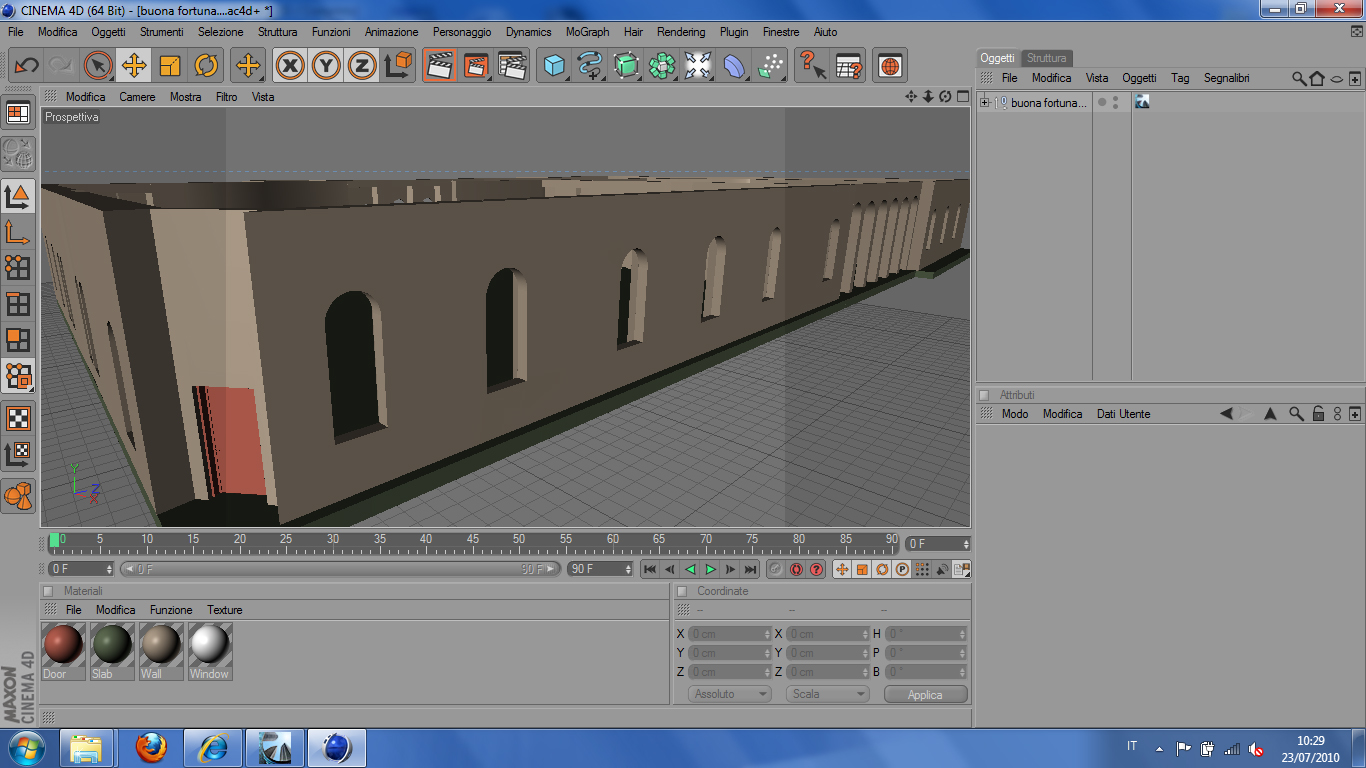
Task: Open the Materiali panel Texture menu
Action: pyautogui.click(x=225, y=610)
